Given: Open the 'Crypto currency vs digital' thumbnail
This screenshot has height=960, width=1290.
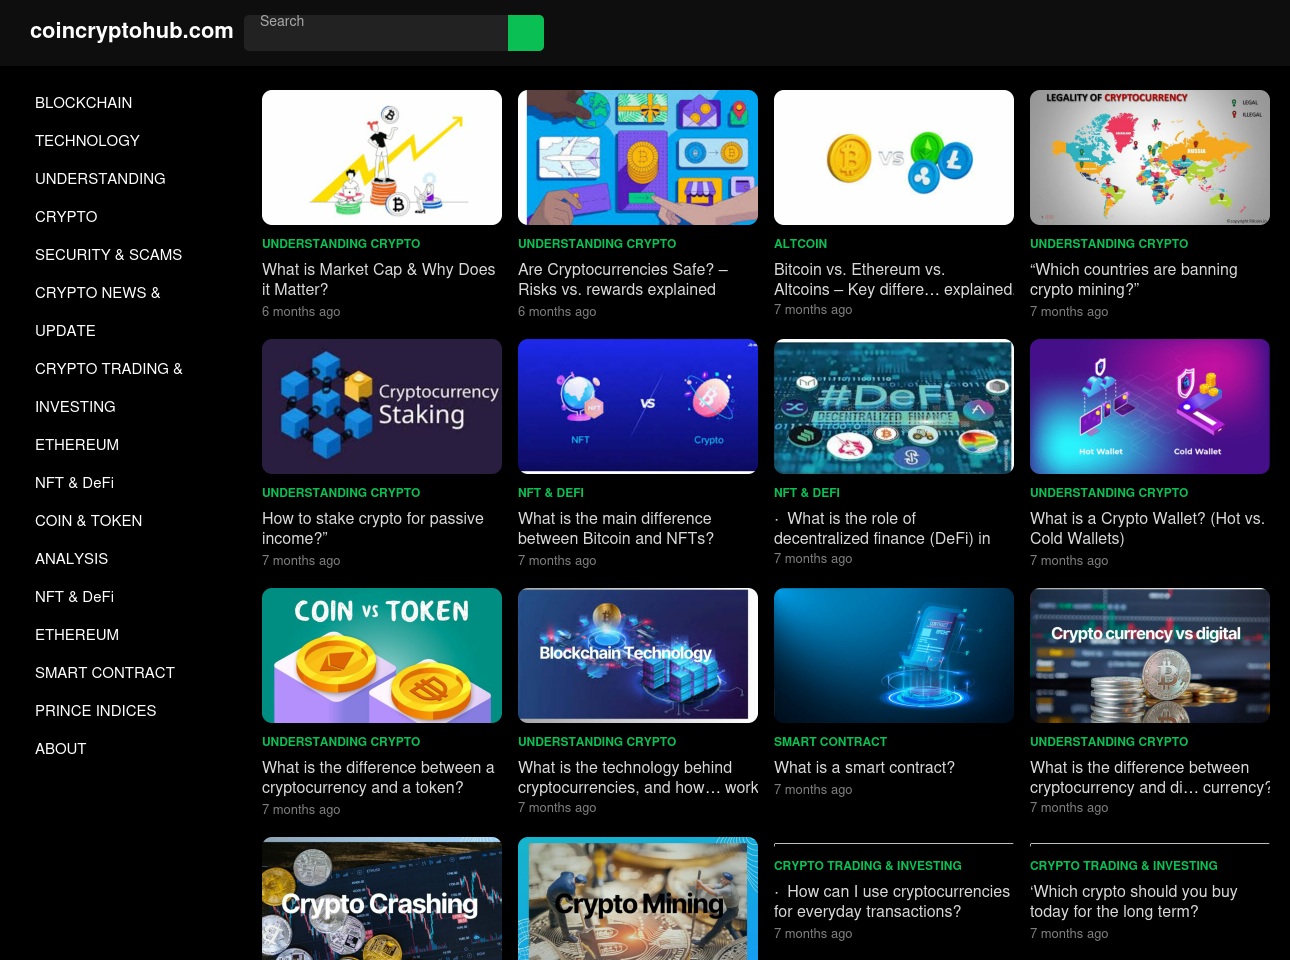Looking at the screenshot, I should pyautogui.click(x=1150, y=656).
